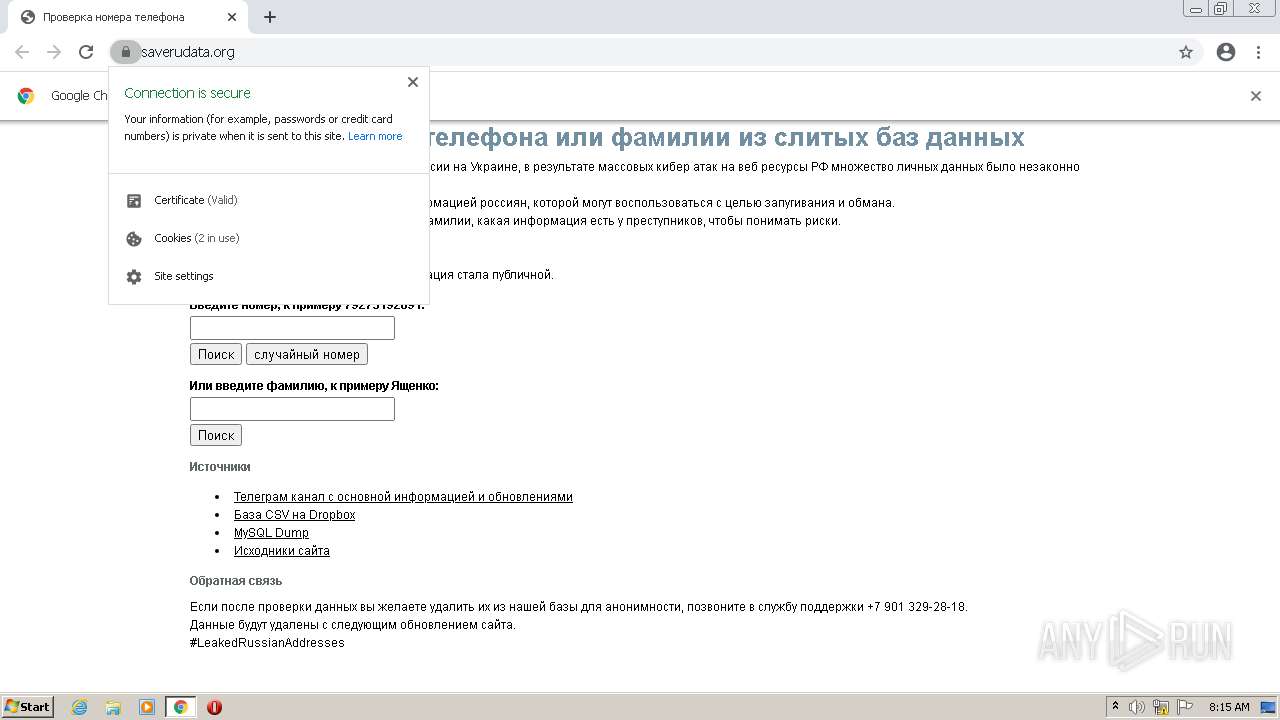Open Windows Explorer folder in taskbar

coord(113,707)
